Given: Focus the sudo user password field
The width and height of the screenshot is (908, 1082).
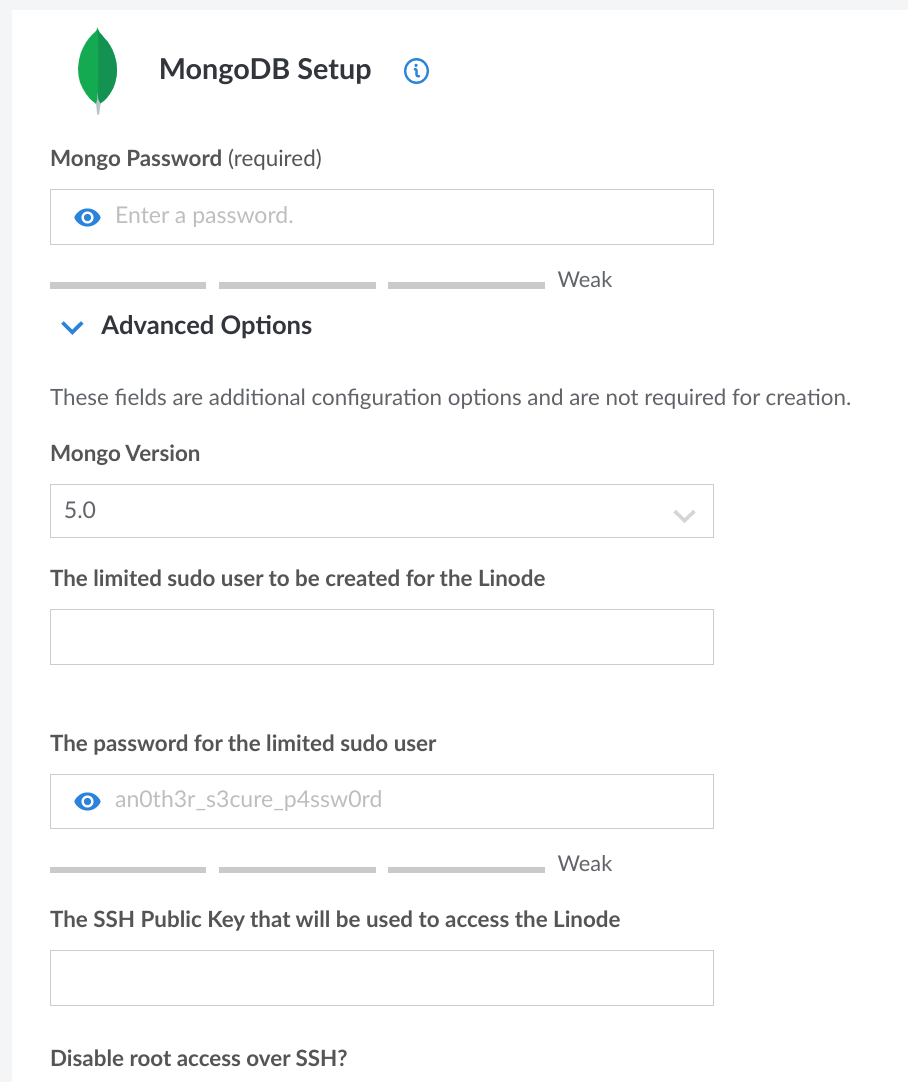Looking at the screenshot, I should pyautogui.click(x=410, y=801).
